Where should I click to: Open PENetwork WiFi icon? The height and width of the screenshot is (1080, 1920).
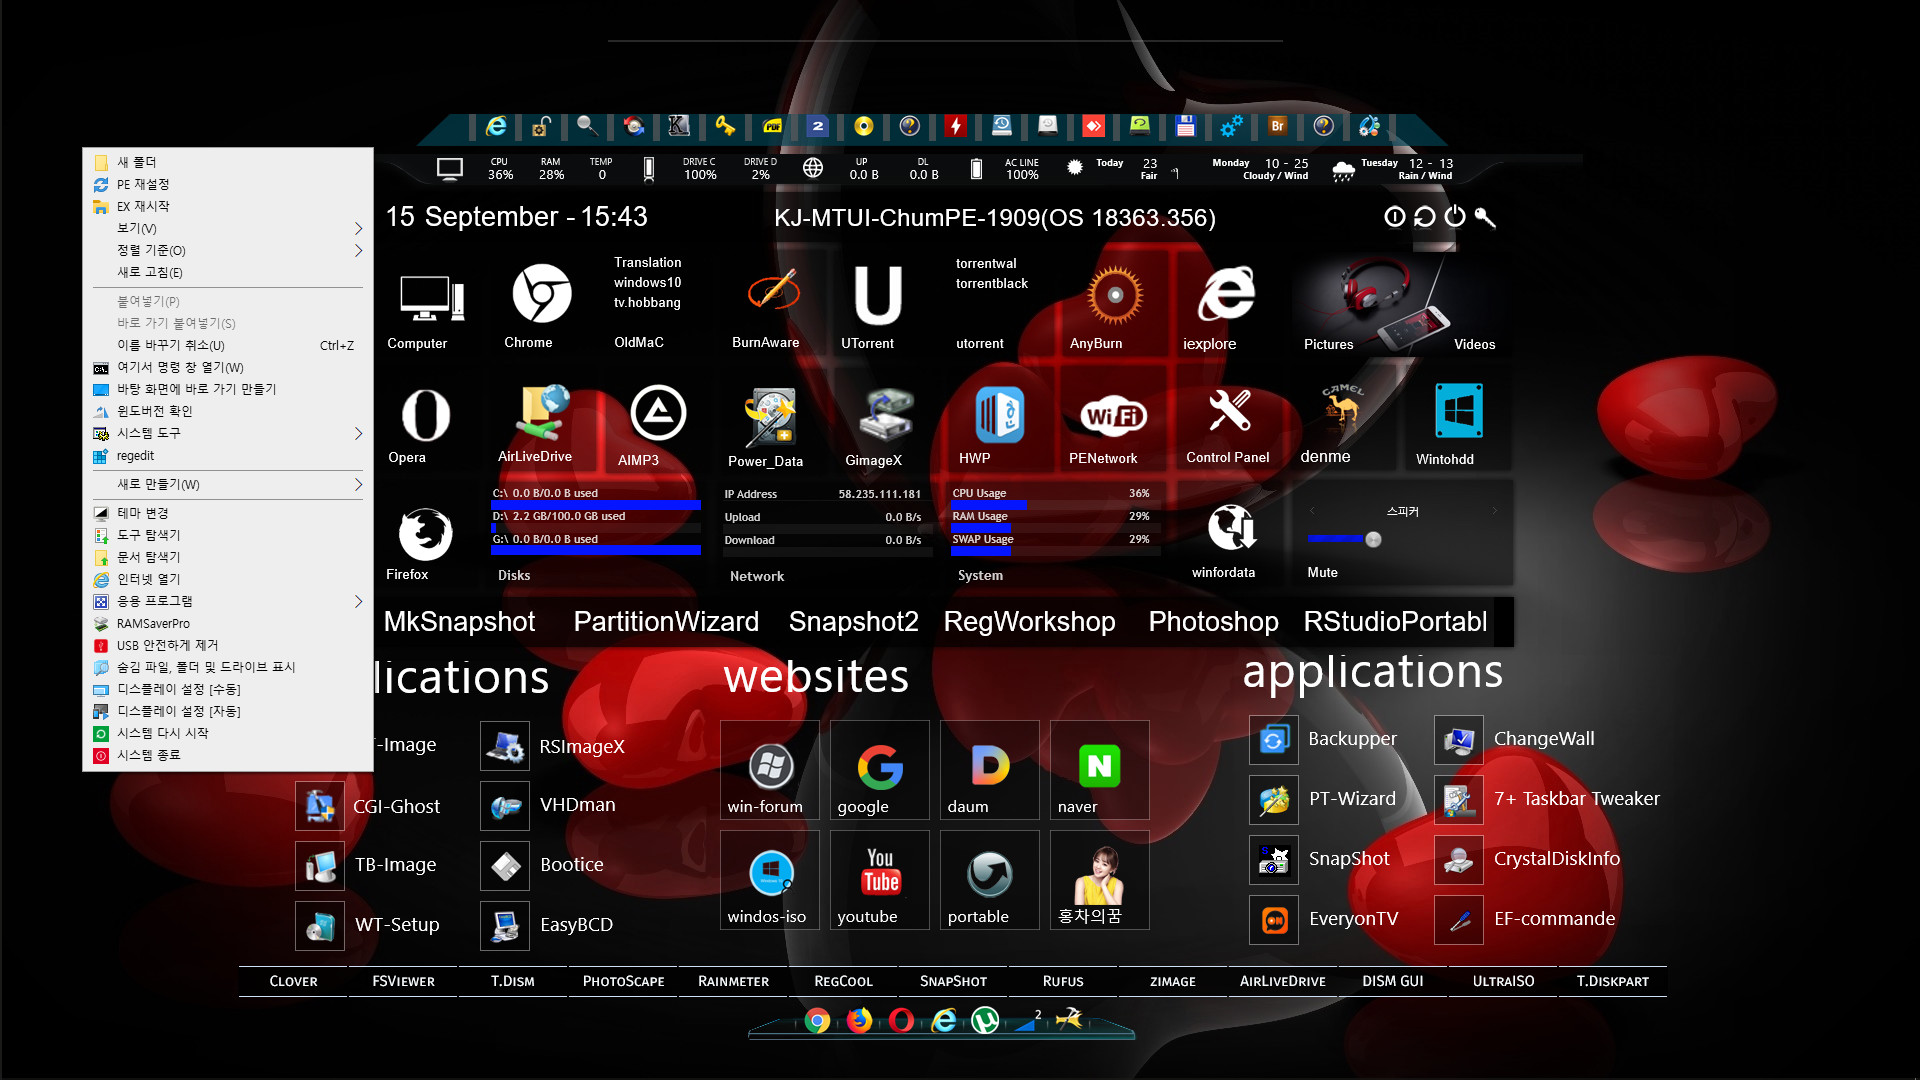1113,415
